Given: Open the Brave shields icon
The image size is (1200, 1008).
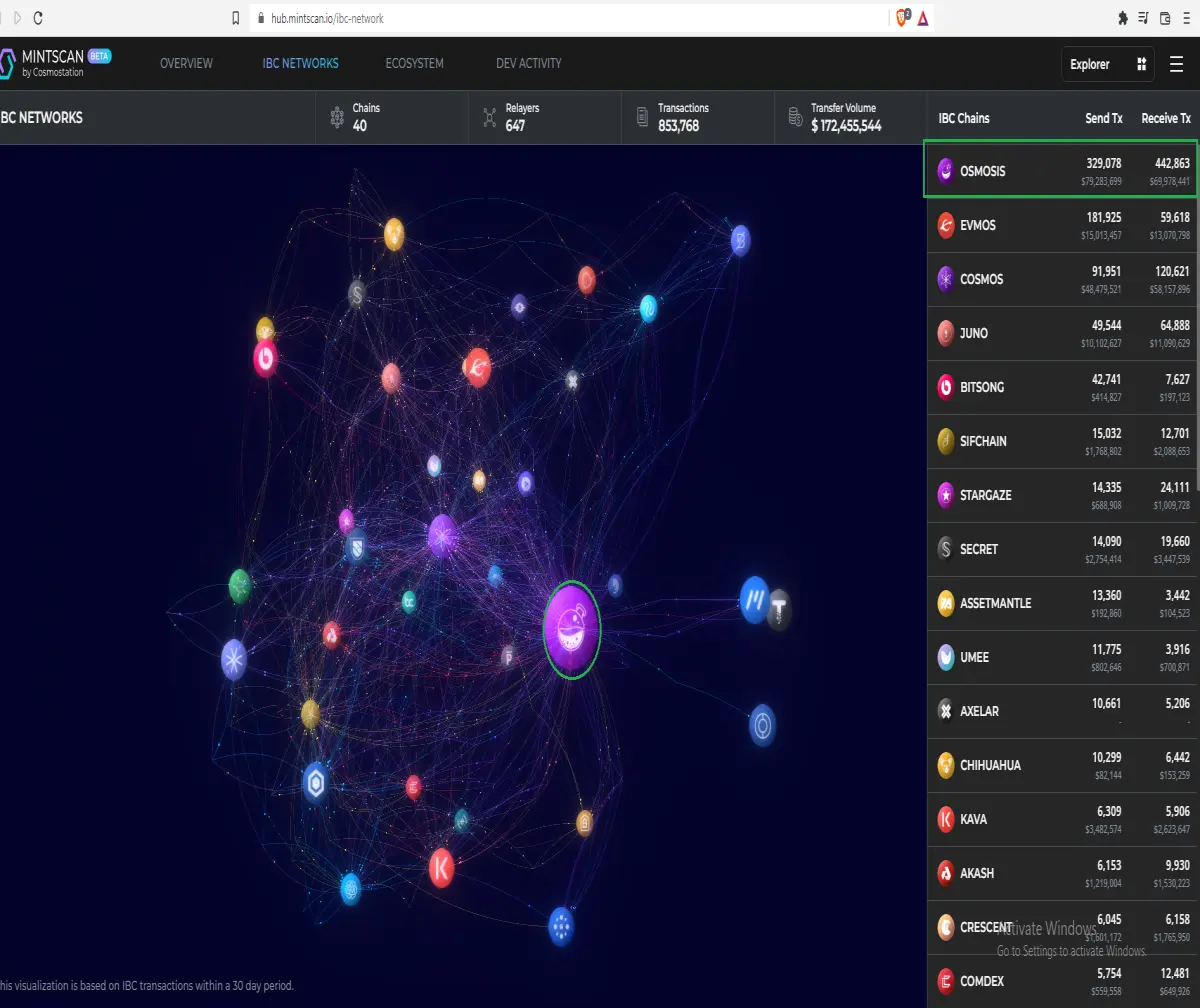Looking at the screenshot, I should (901, 18).
